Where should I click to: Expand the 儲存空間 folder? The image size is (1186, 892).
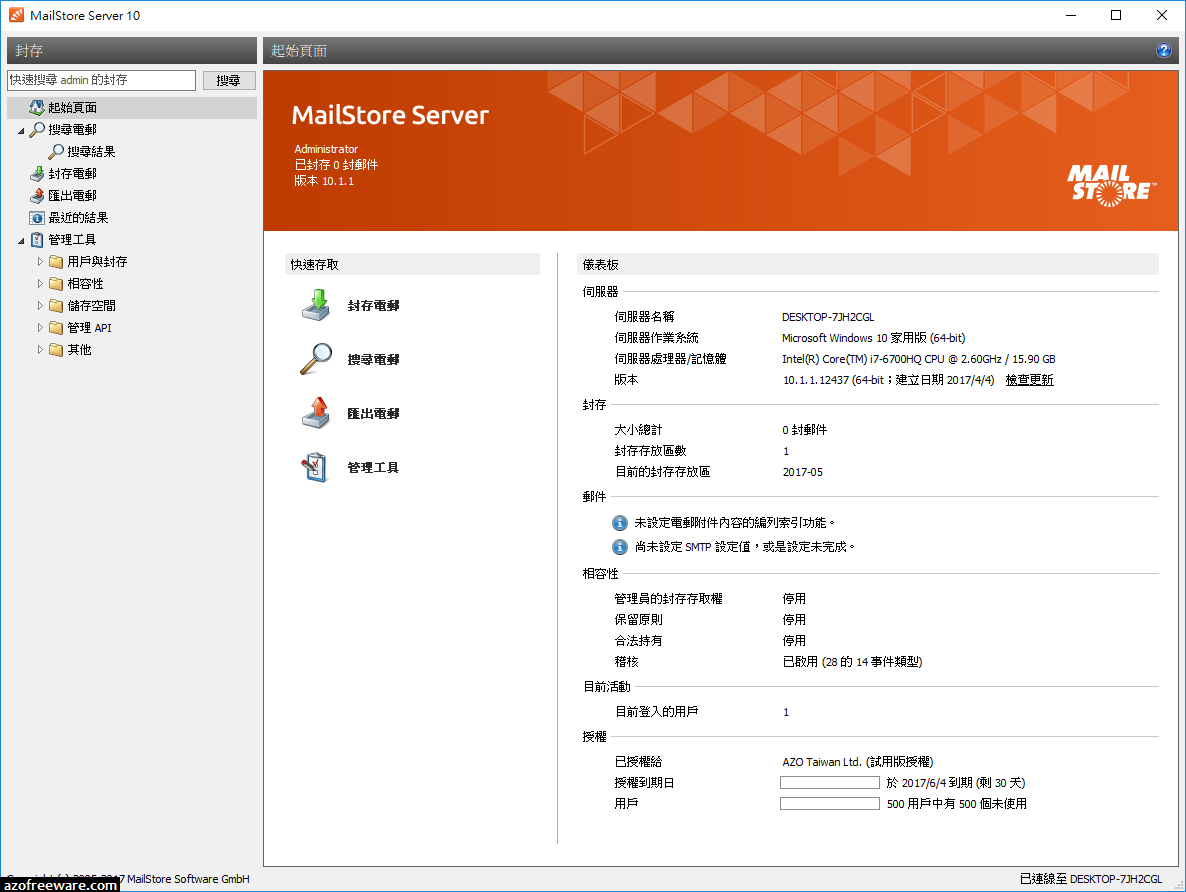click(41, 305)
